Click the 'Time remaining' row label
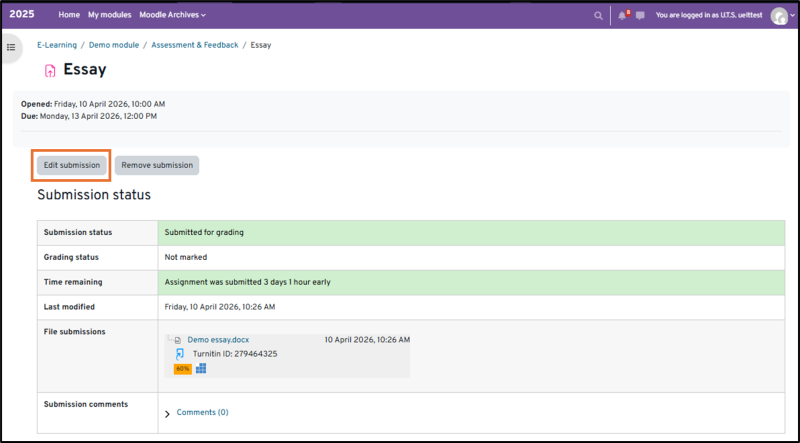The height and width of the screenshot is (443, 800). 73,282
